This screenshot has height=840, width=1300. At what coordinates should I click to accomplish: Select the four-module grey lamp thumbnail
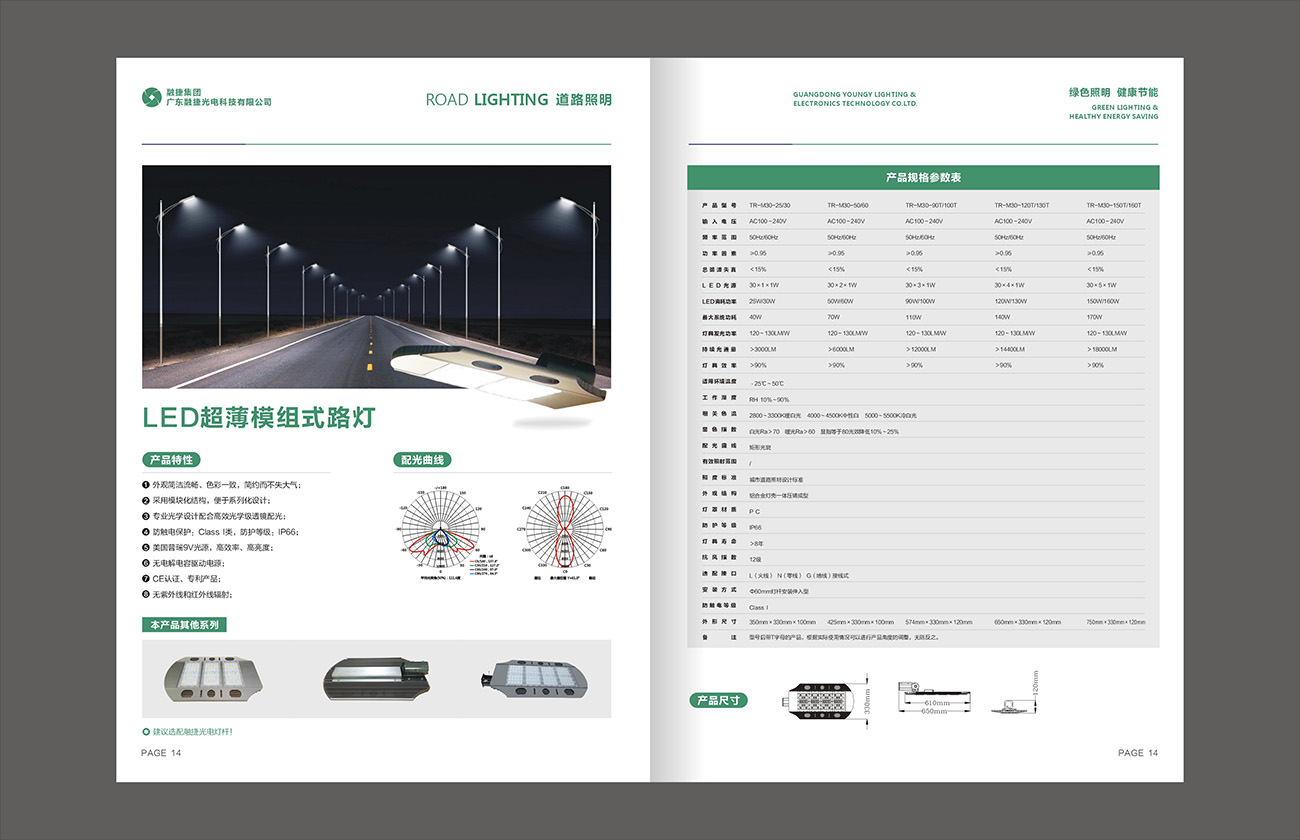[x=536, y=678]
